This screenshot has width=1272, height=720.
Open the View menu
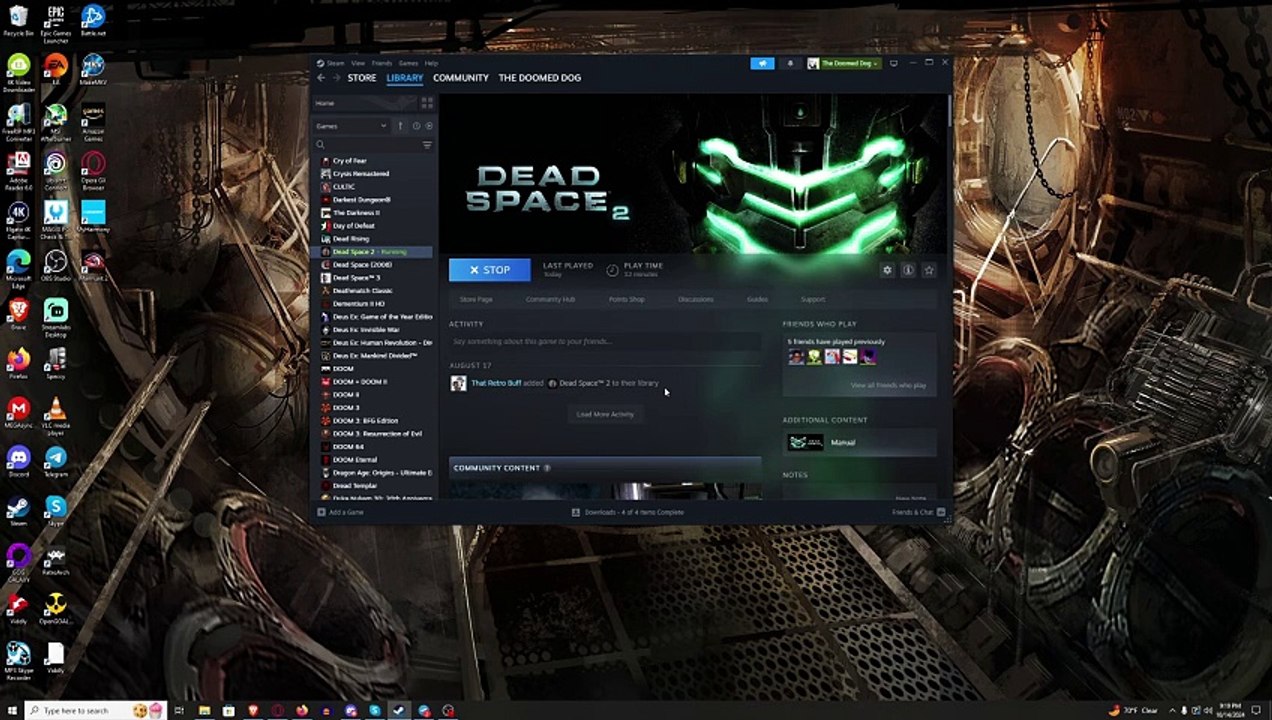(x=358, y=63)
